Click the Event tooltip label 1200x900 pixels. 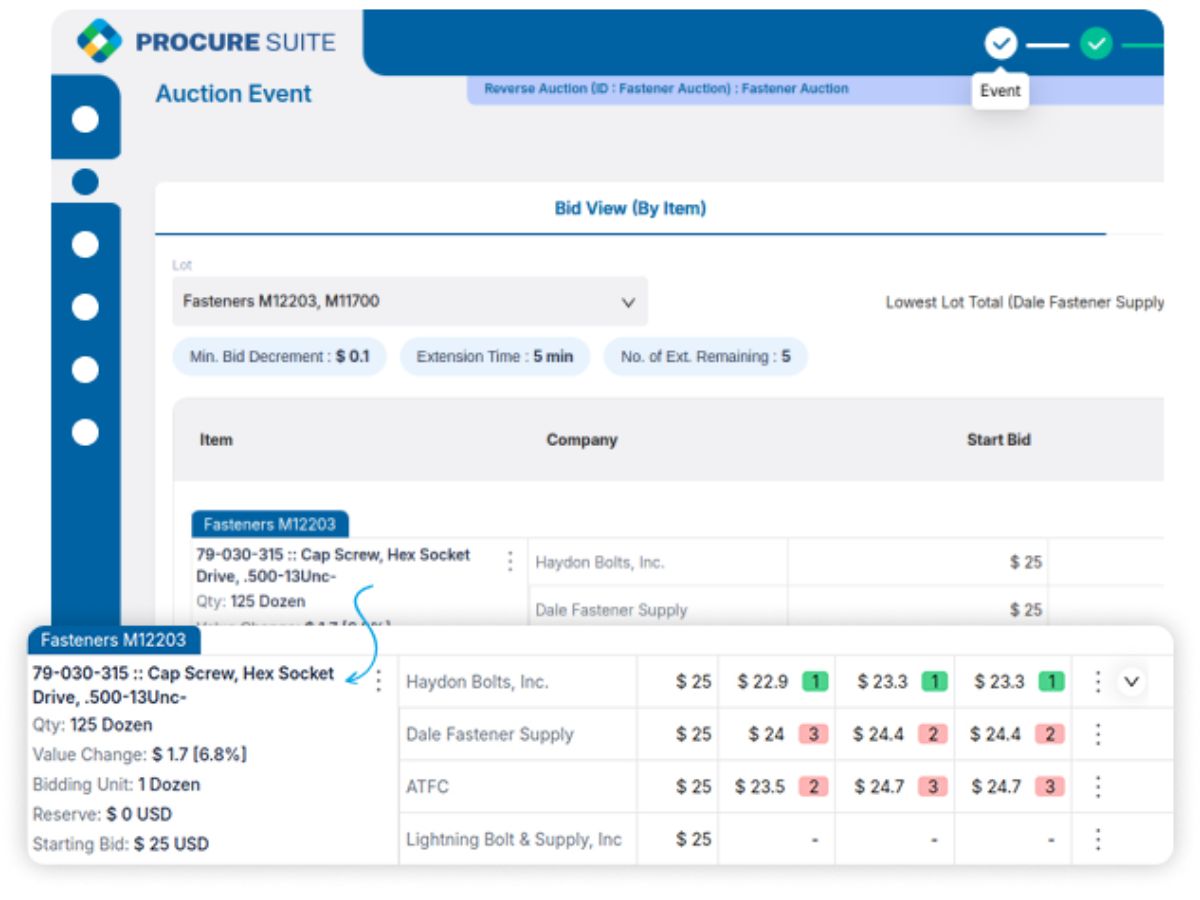pos(1000,91)
